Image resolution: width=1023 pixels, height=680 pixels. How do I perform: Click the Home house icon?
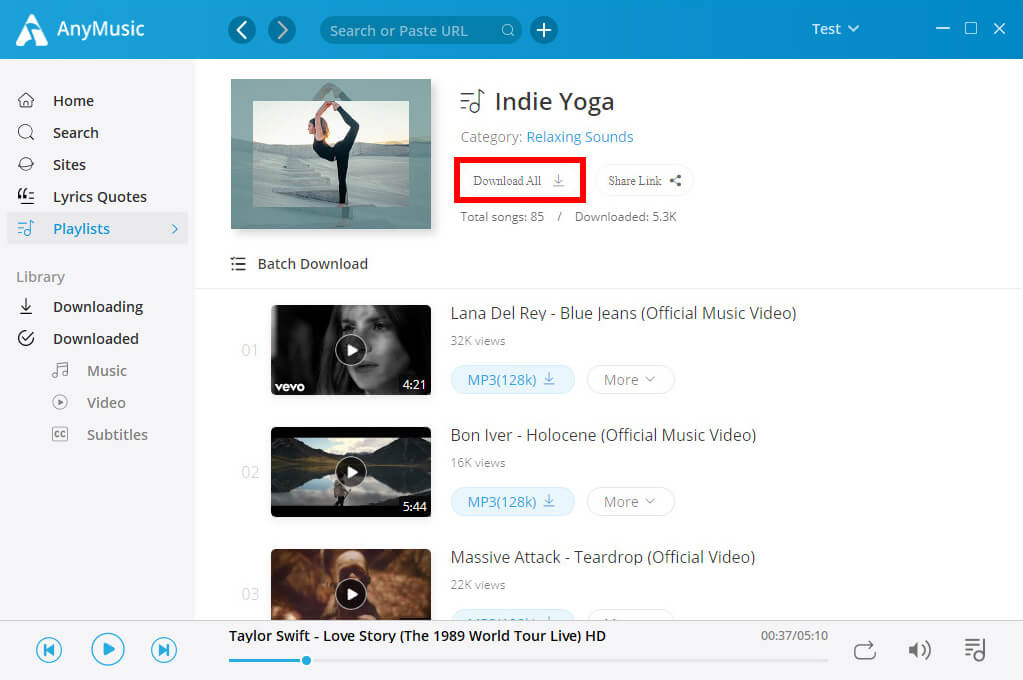point(26,100)
